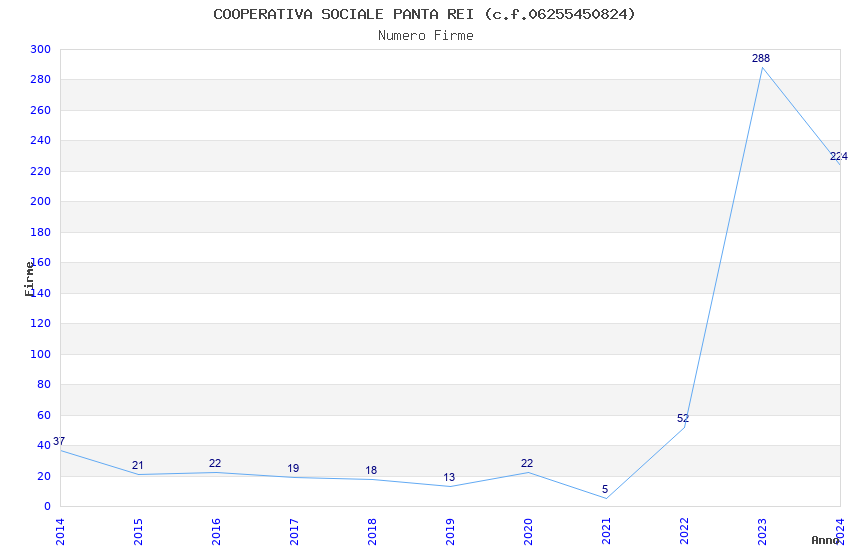The image size is (850, 550).
Task: Click the 2014 x-axis year label
Action: pyautogui.click(x=60, y=532)
